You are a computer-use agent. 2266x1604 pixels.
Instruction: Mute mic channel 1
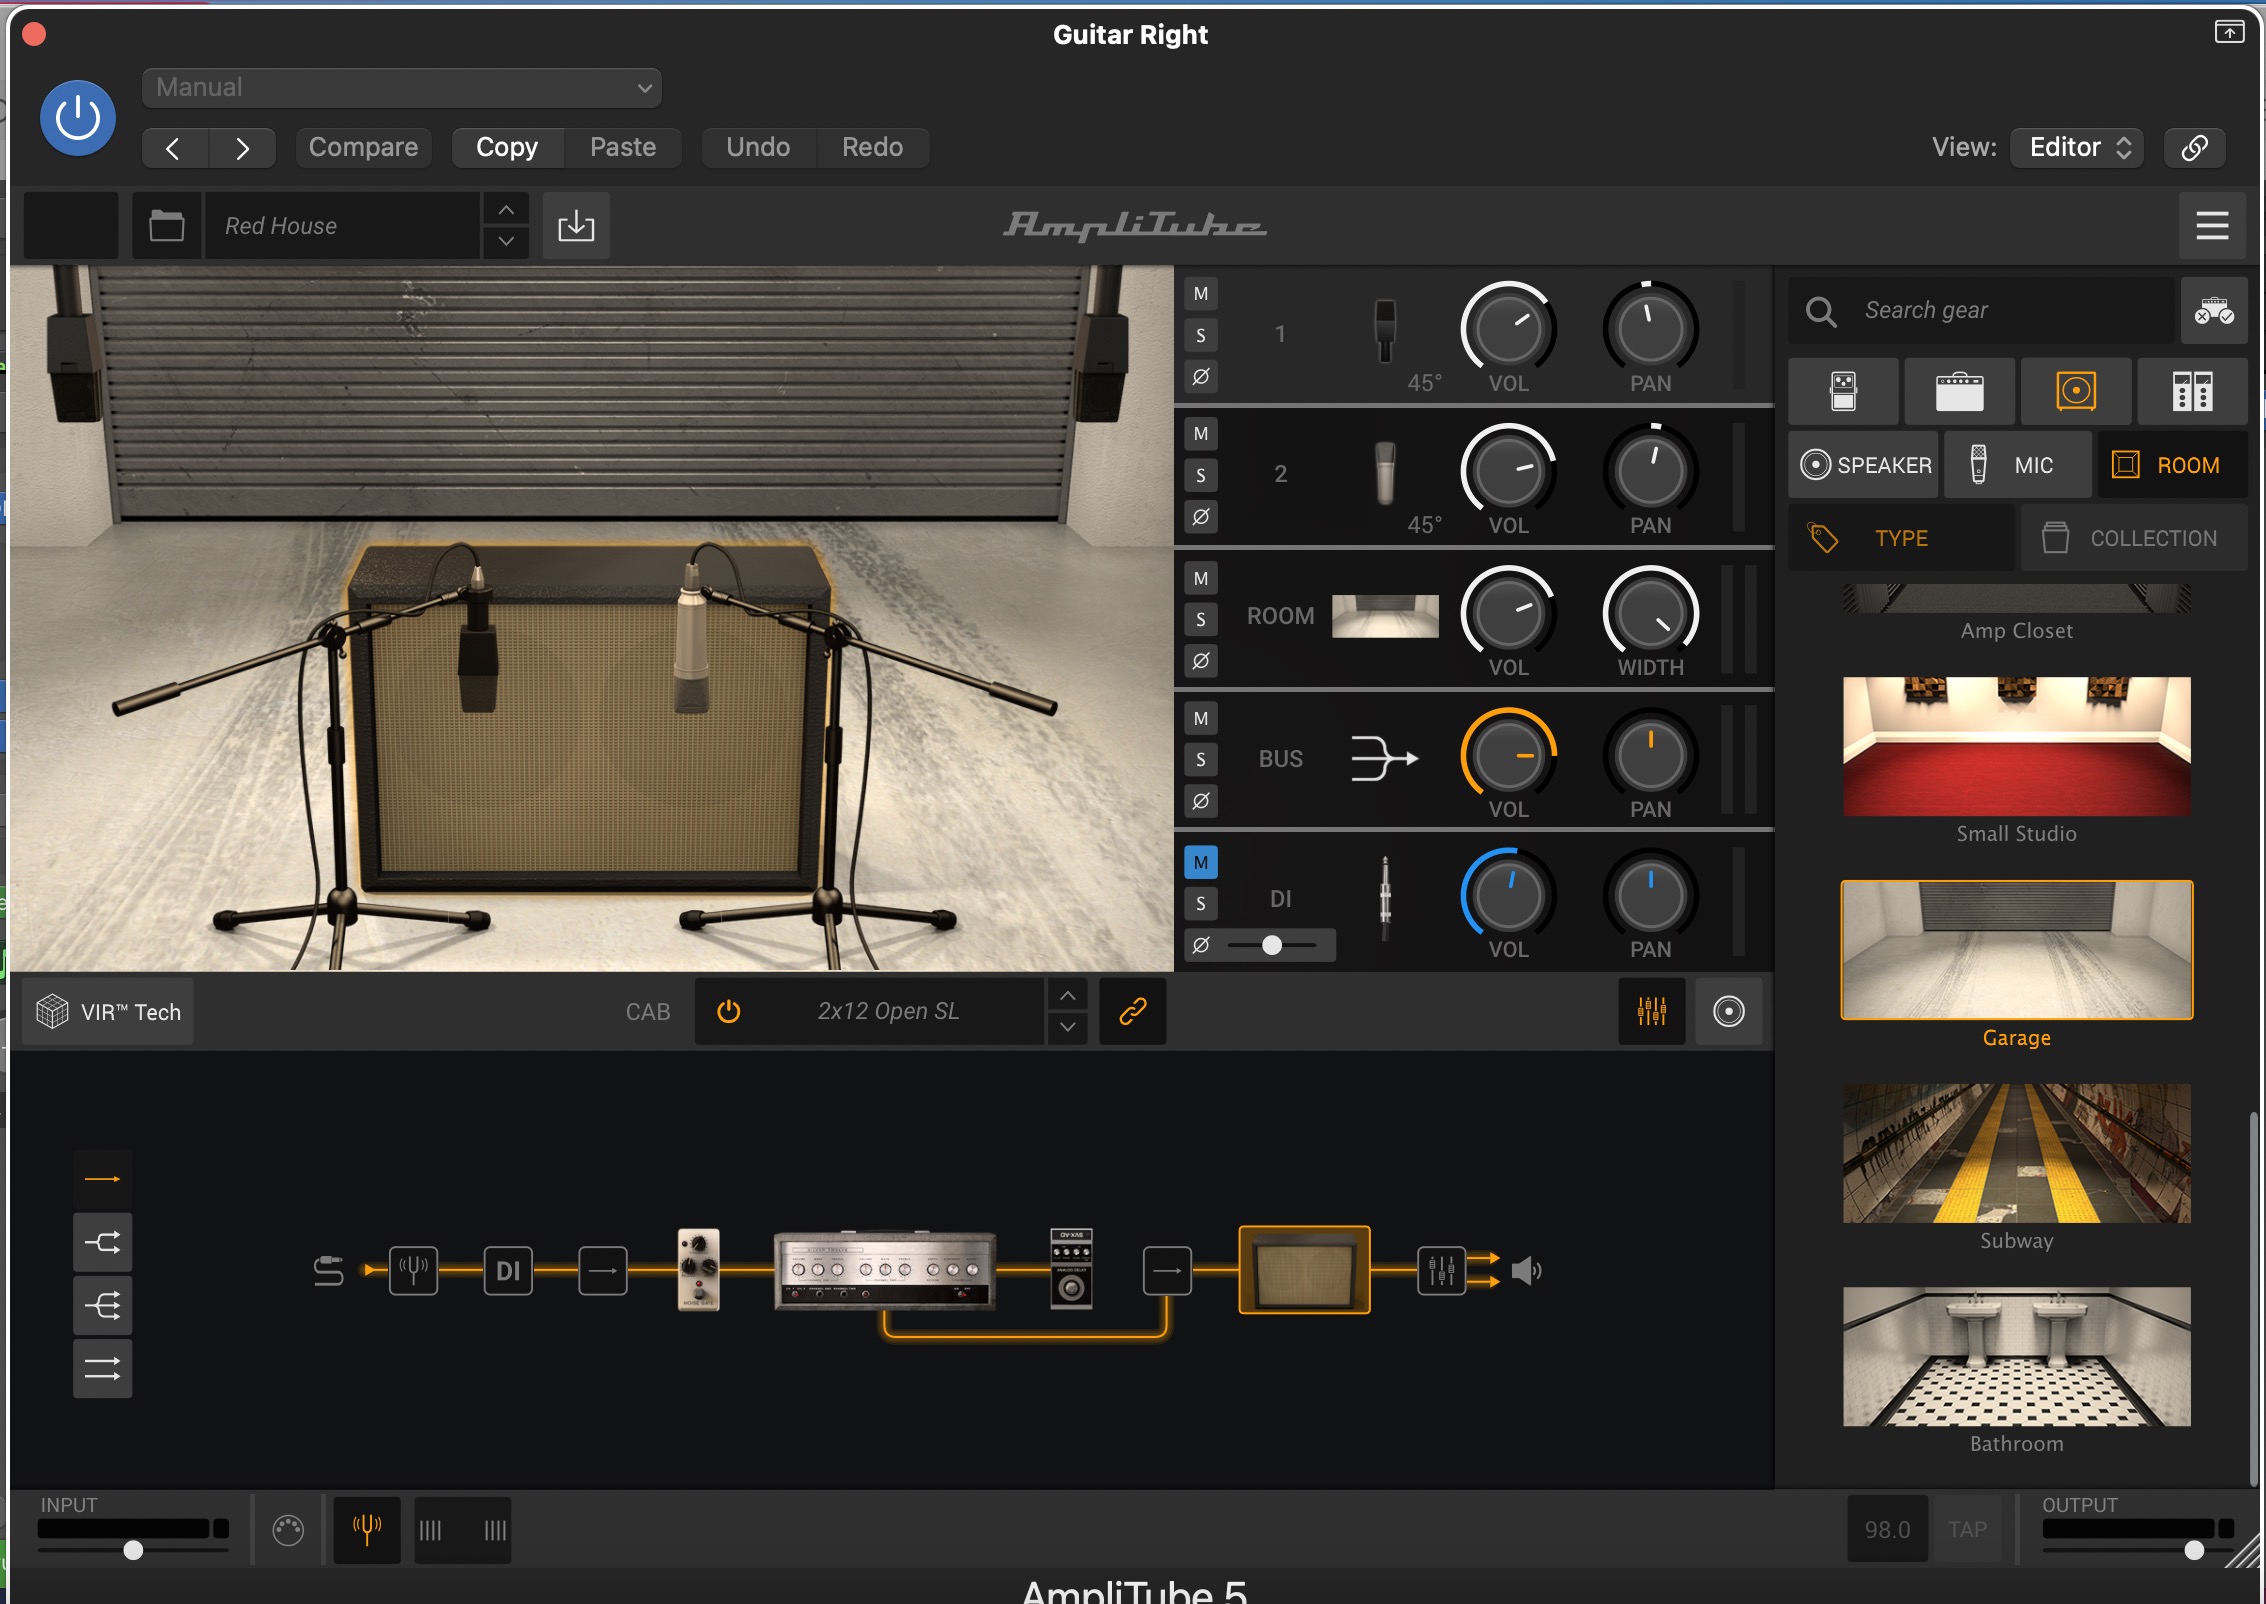[x=1201, y=294]
